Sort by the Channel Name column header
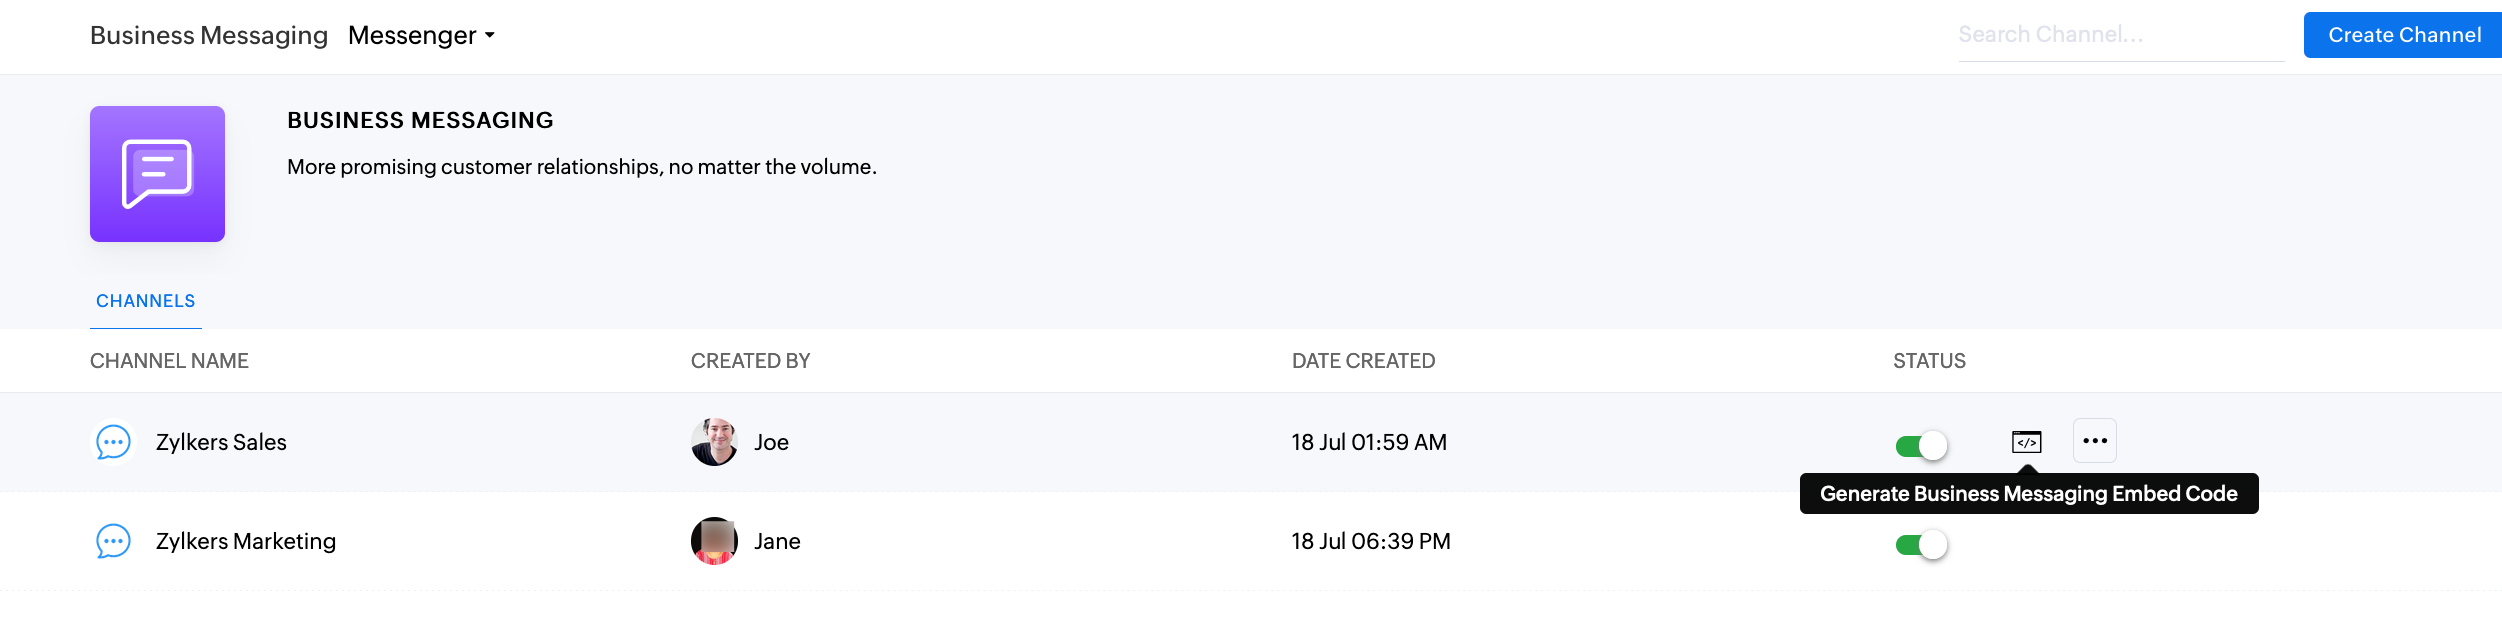 tap(169, 361)
